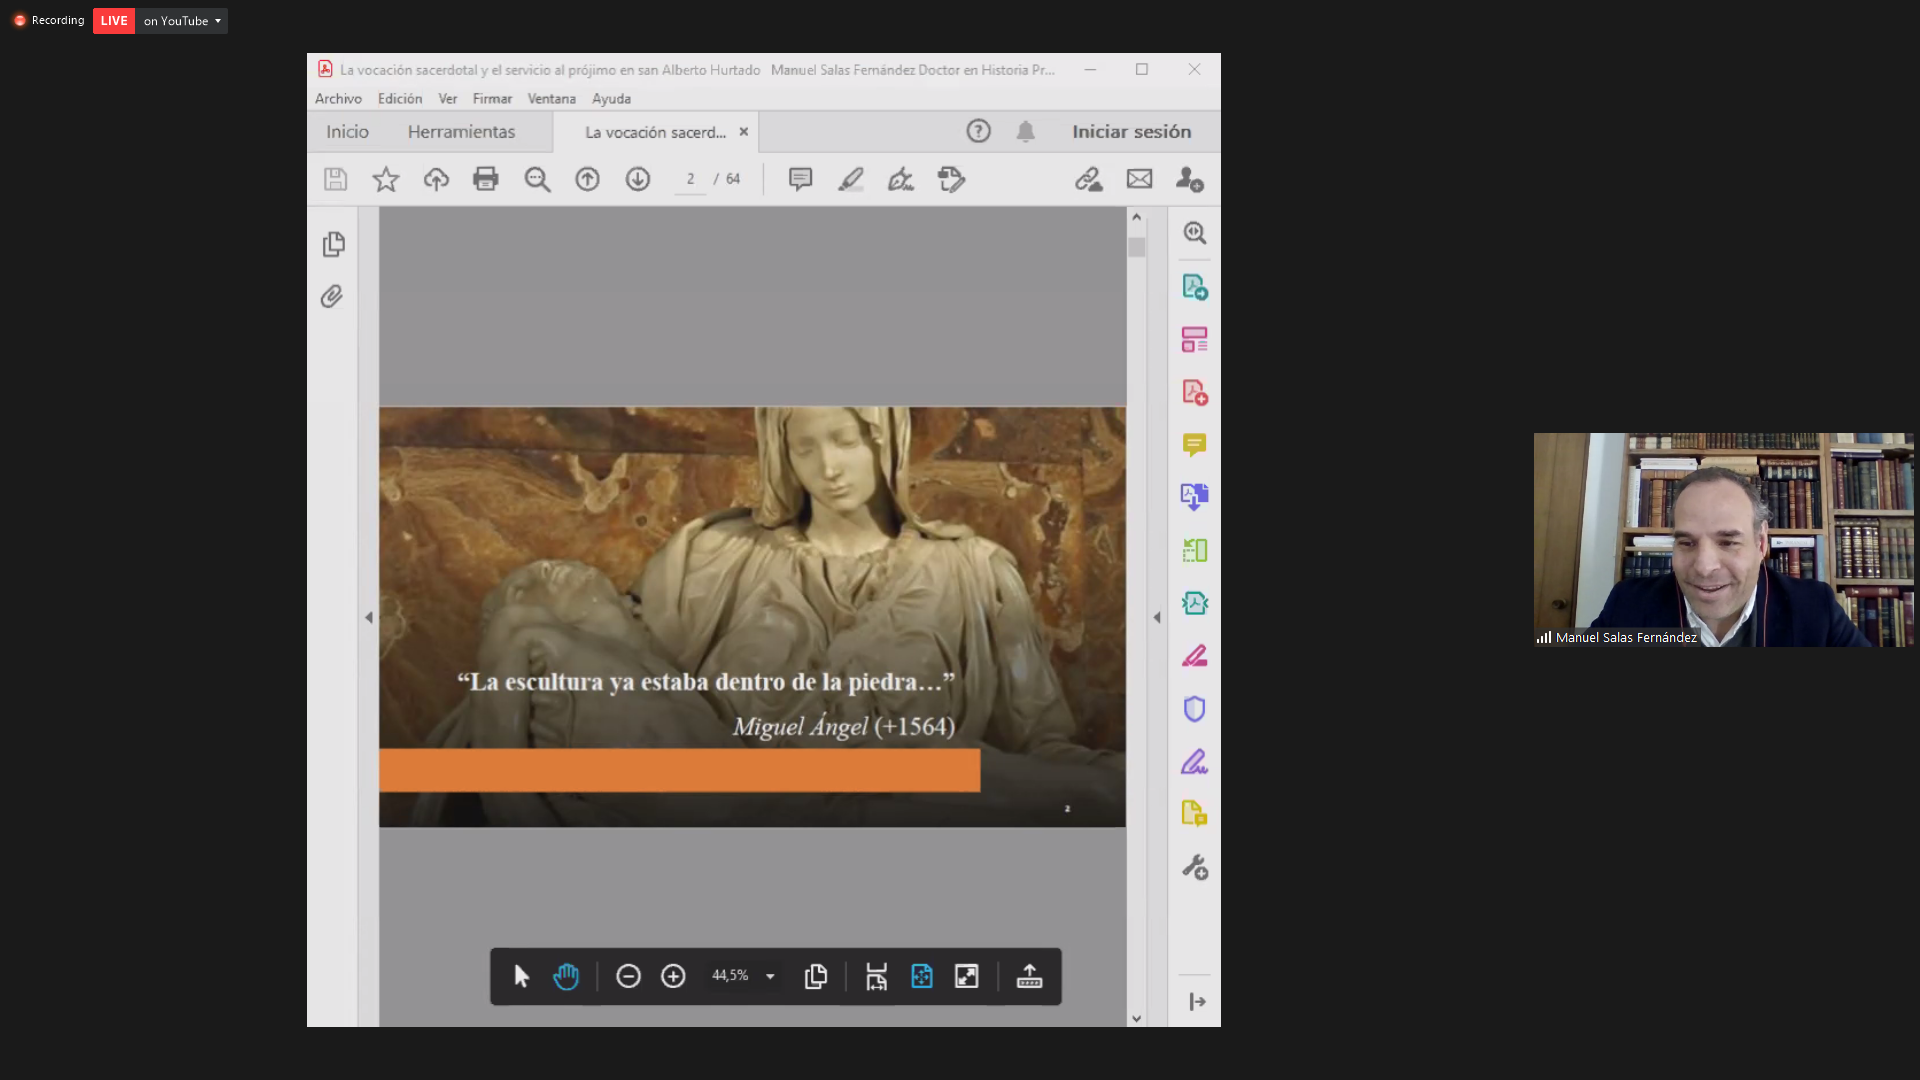Share a link with chain icon

1088,179
